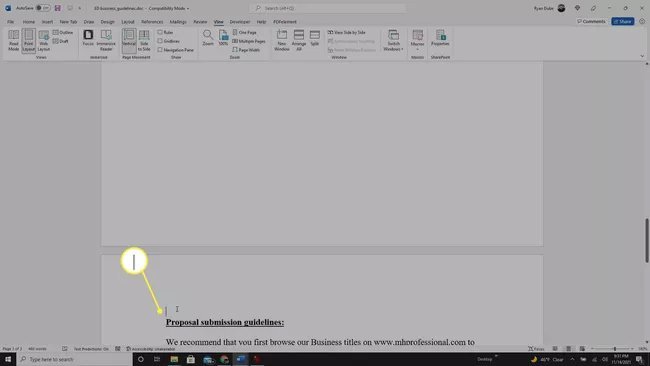Expand the Switch Windows dropdown

click(393, 41)
